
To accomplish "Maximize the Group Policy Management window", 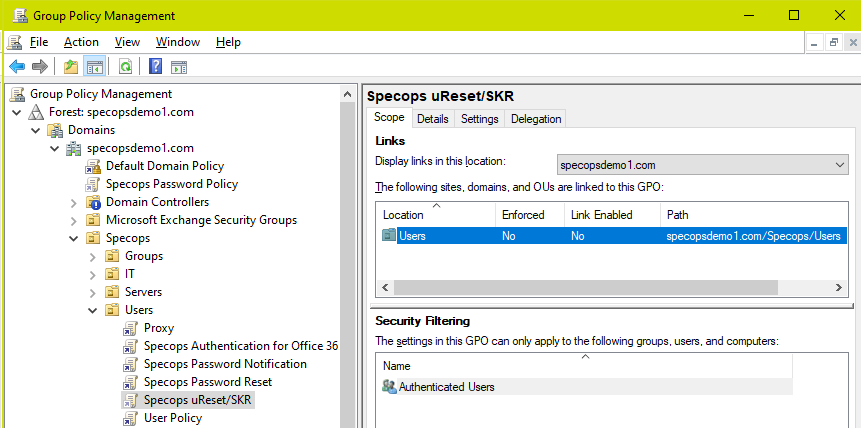I will (794, 15).
